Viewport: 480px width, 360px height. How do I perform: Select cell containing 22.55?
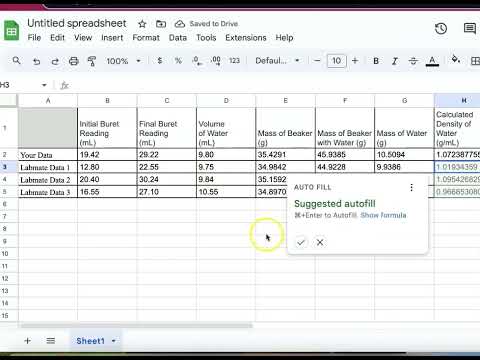(x=167, y=167)
